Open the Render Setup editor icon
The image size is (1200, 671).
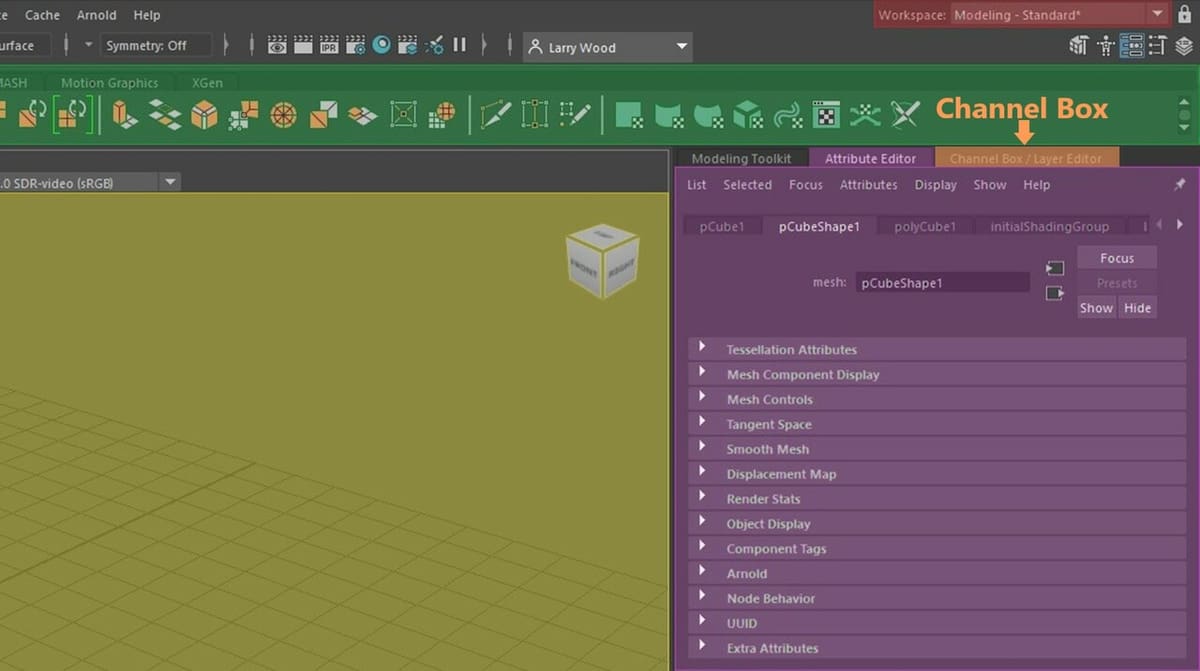(x=407, y=45)
